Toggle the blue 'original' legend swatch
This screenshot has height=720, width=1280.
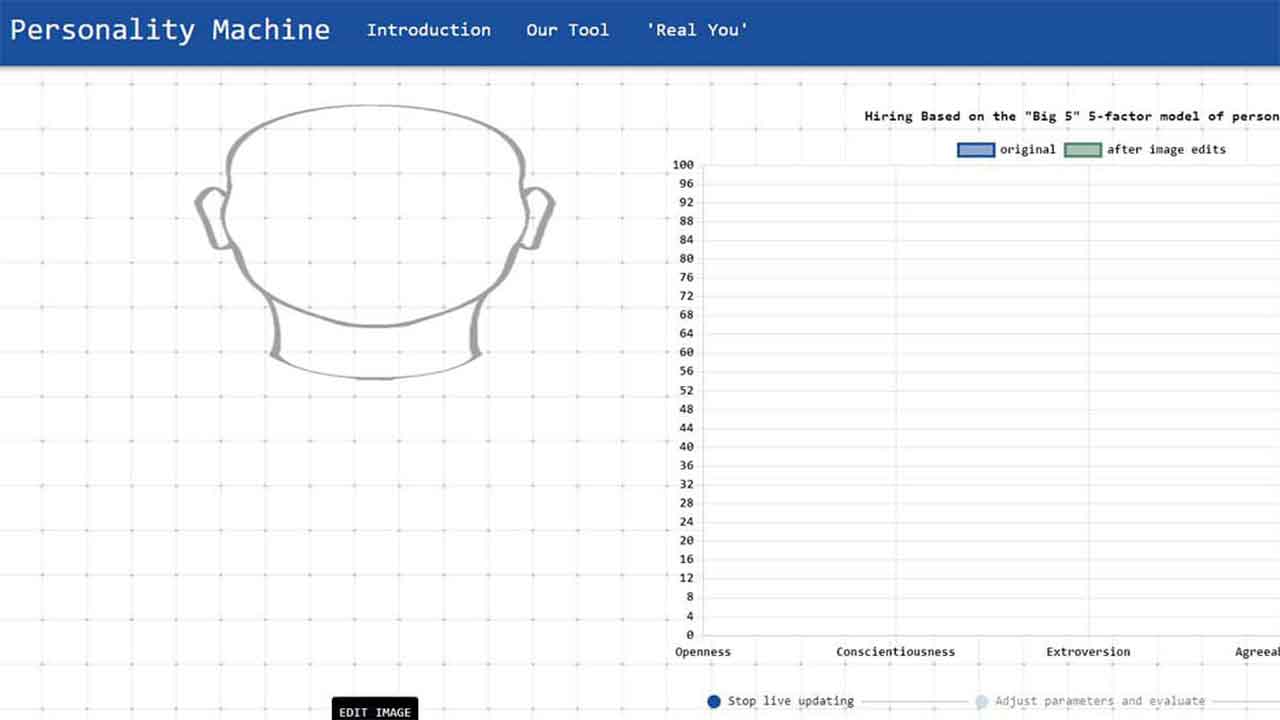[975, 150]
